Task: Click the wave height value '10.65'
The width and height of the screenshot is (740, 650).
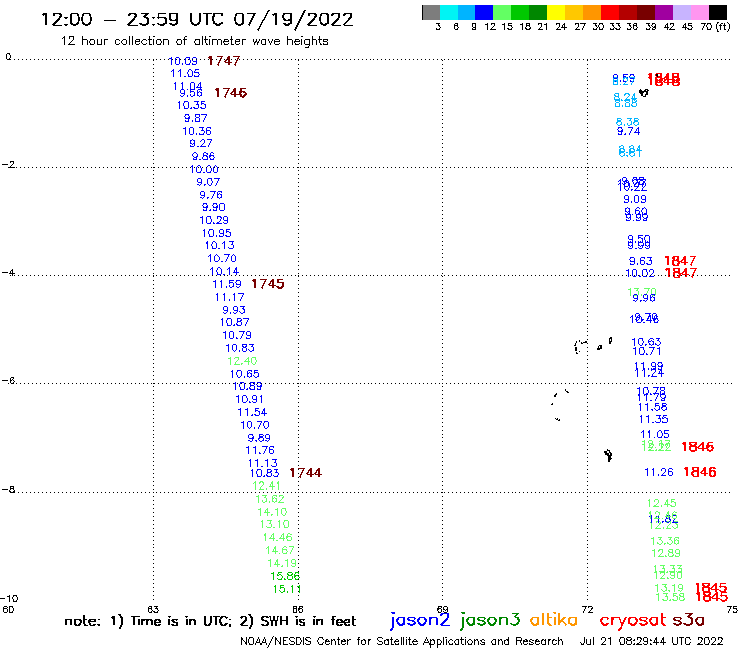Action: coord(244,374)
